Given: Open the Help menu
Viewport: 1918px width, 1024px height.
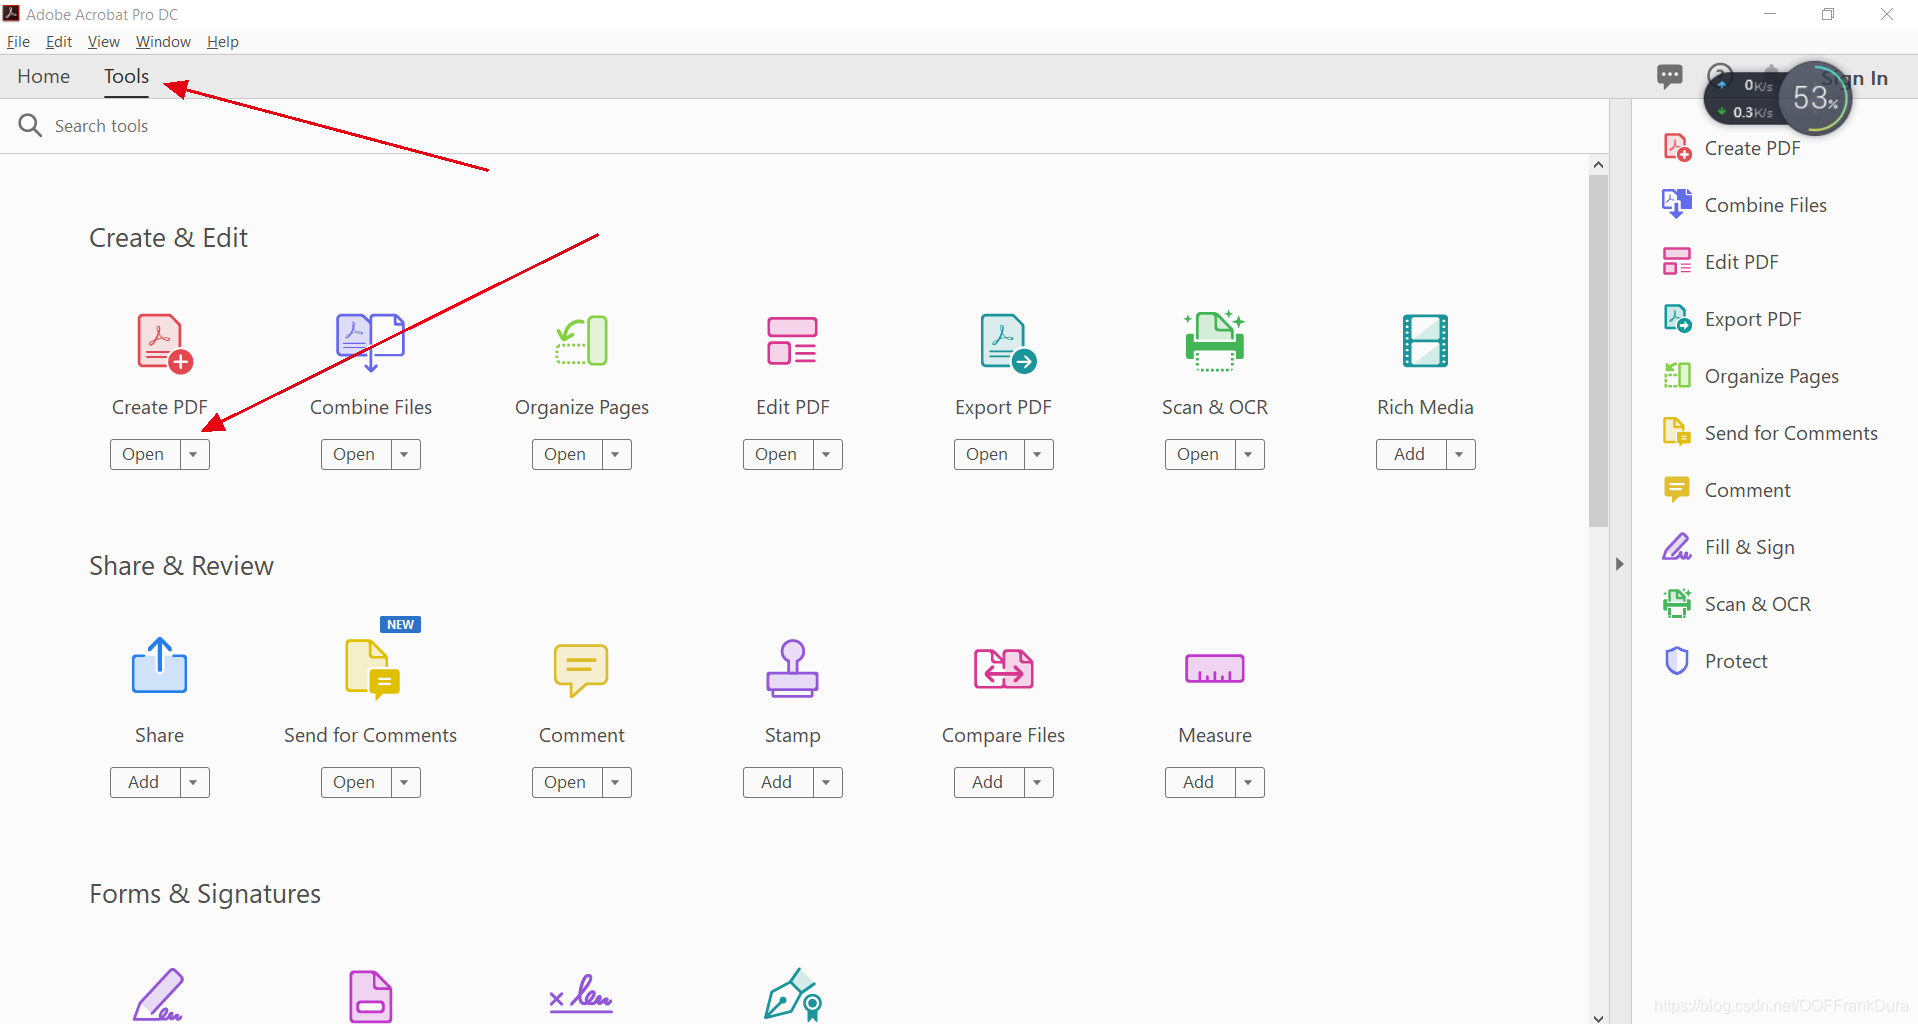Looking at the screenshot, I should 222,42.
